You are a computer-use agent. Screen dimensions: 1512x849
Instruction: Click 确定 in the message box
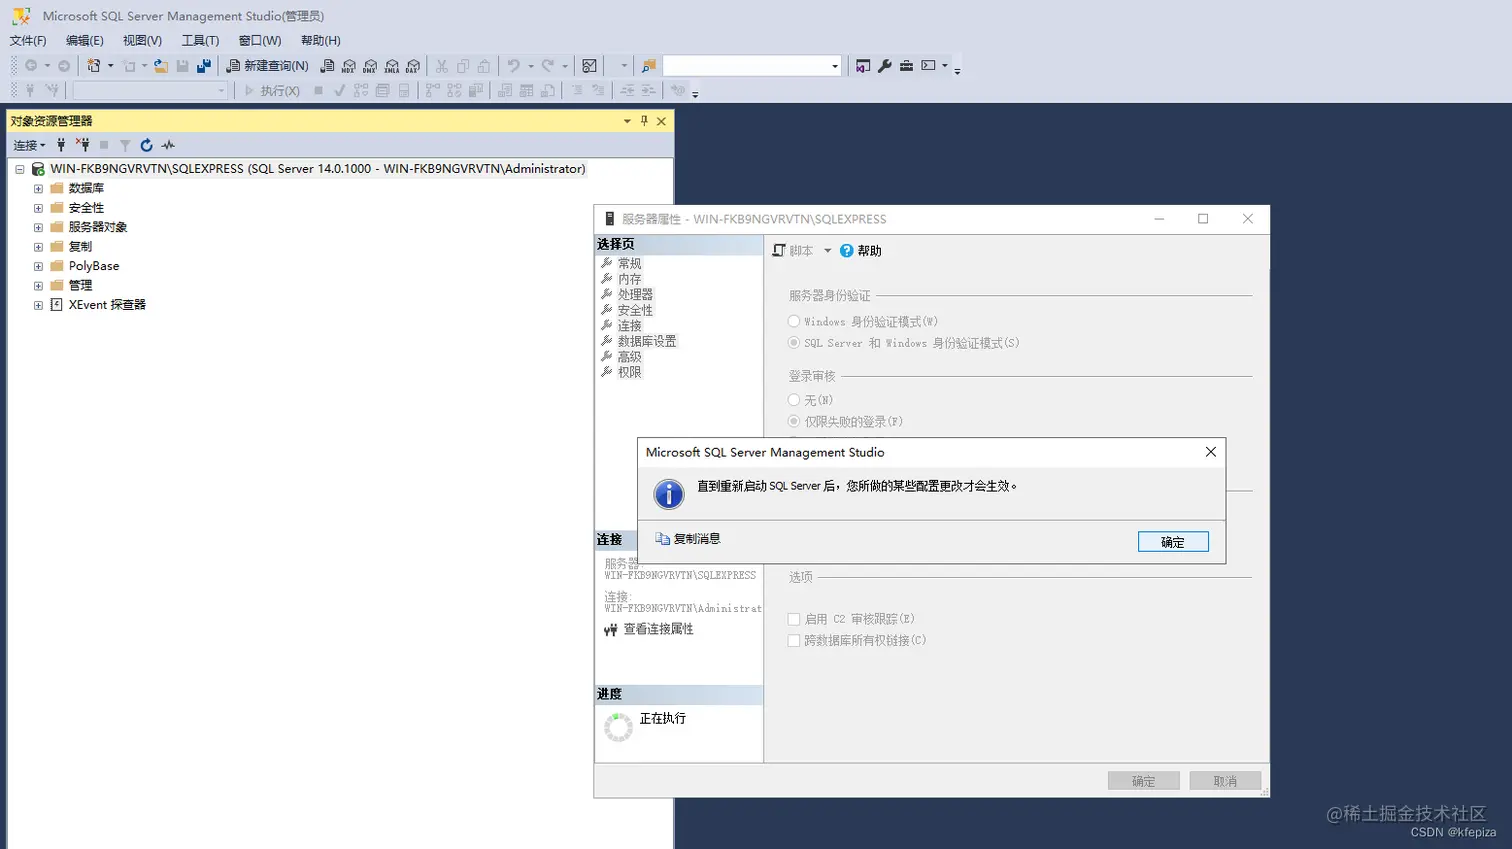click(1173, 542)
